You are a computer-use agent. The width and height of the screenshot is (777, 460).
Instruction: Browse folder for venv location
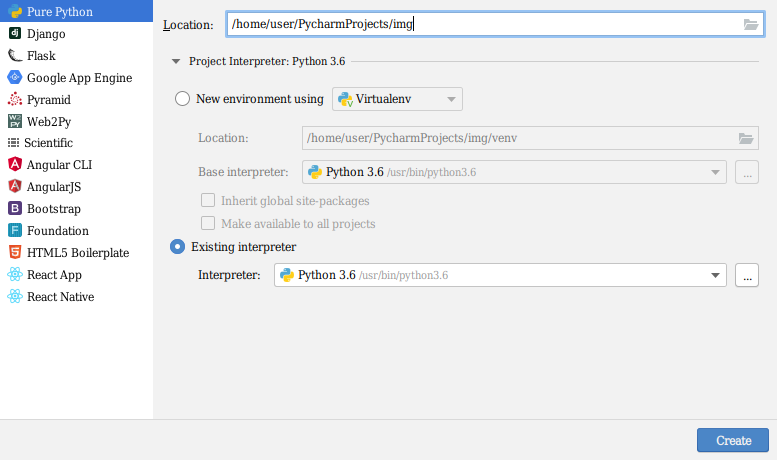746,138
